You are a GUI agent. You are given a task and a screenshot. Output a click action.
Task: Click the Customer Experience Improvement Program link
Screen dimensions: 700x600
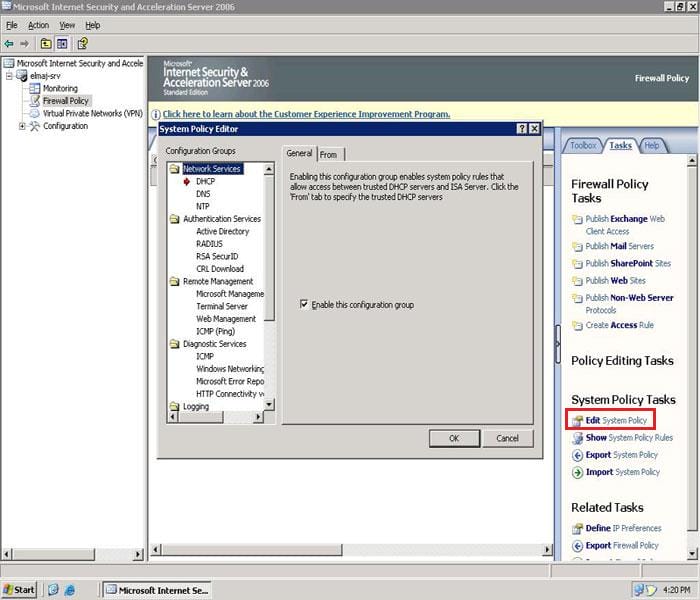point(306,114)
